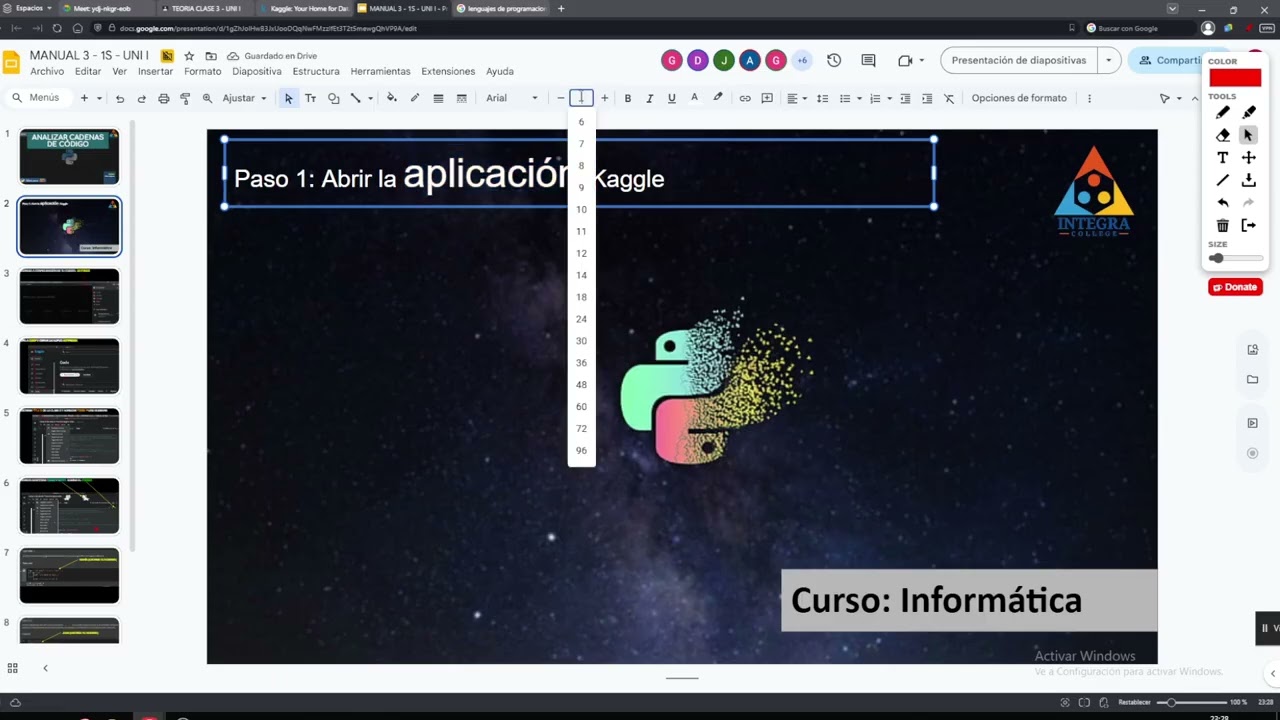This screenshot has width=1280, height=720.
Task: Click the red color swatch
Action: click(x=1235, y=78)
